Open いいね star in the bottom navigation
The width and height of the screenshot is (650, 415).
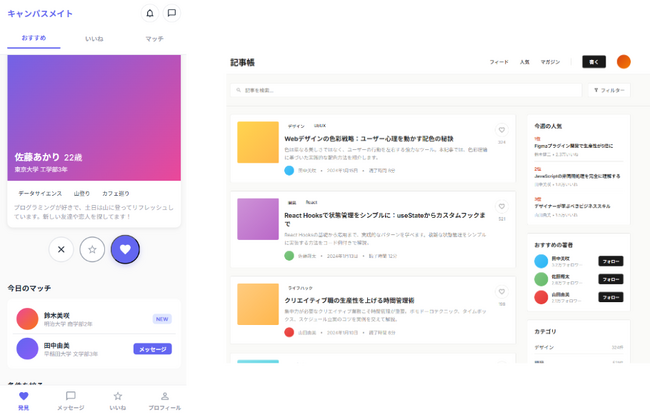[118, 401]
